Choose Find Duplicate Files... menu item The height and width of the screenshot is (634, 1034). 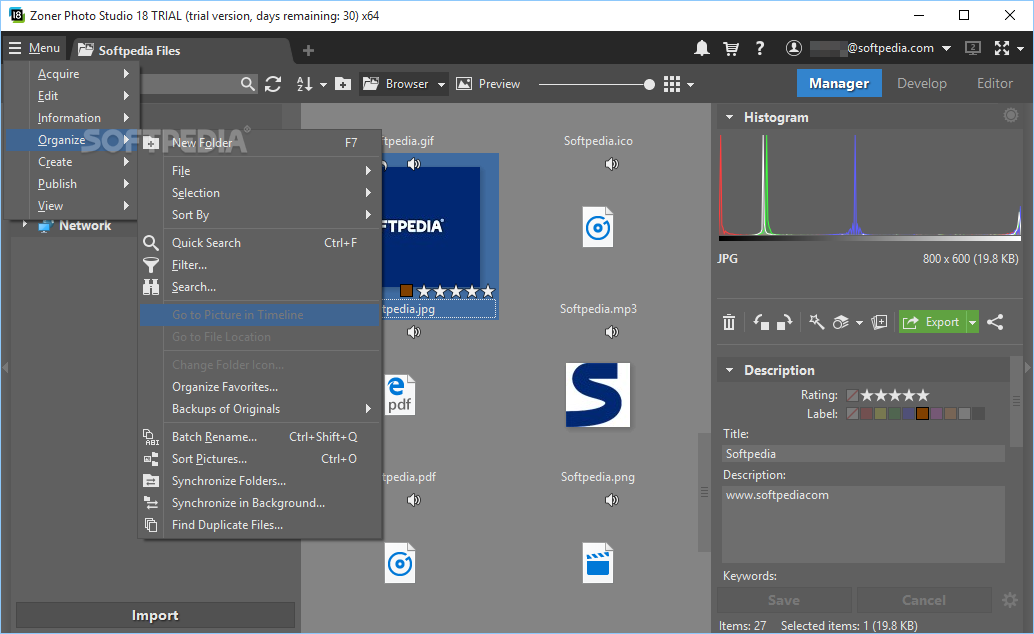[260, 524]
